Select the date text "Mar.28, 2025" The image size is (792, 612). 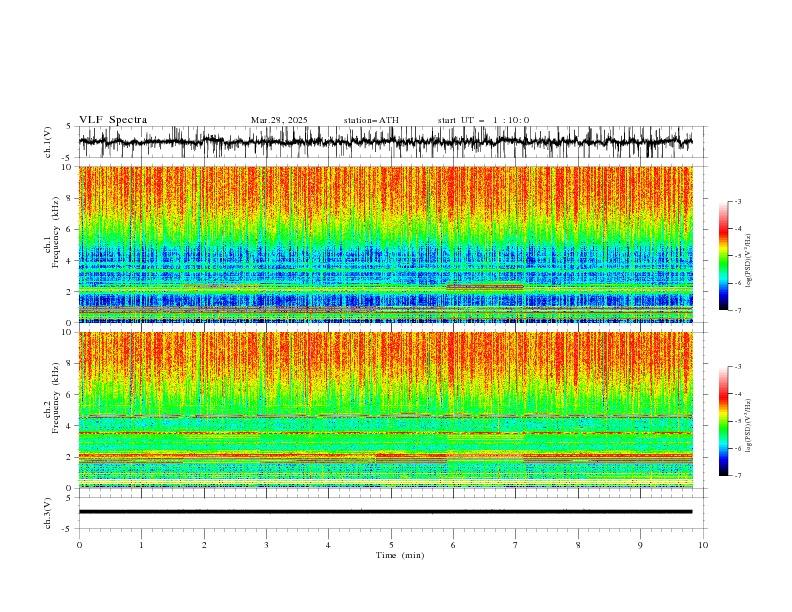[x=279, y=120]
